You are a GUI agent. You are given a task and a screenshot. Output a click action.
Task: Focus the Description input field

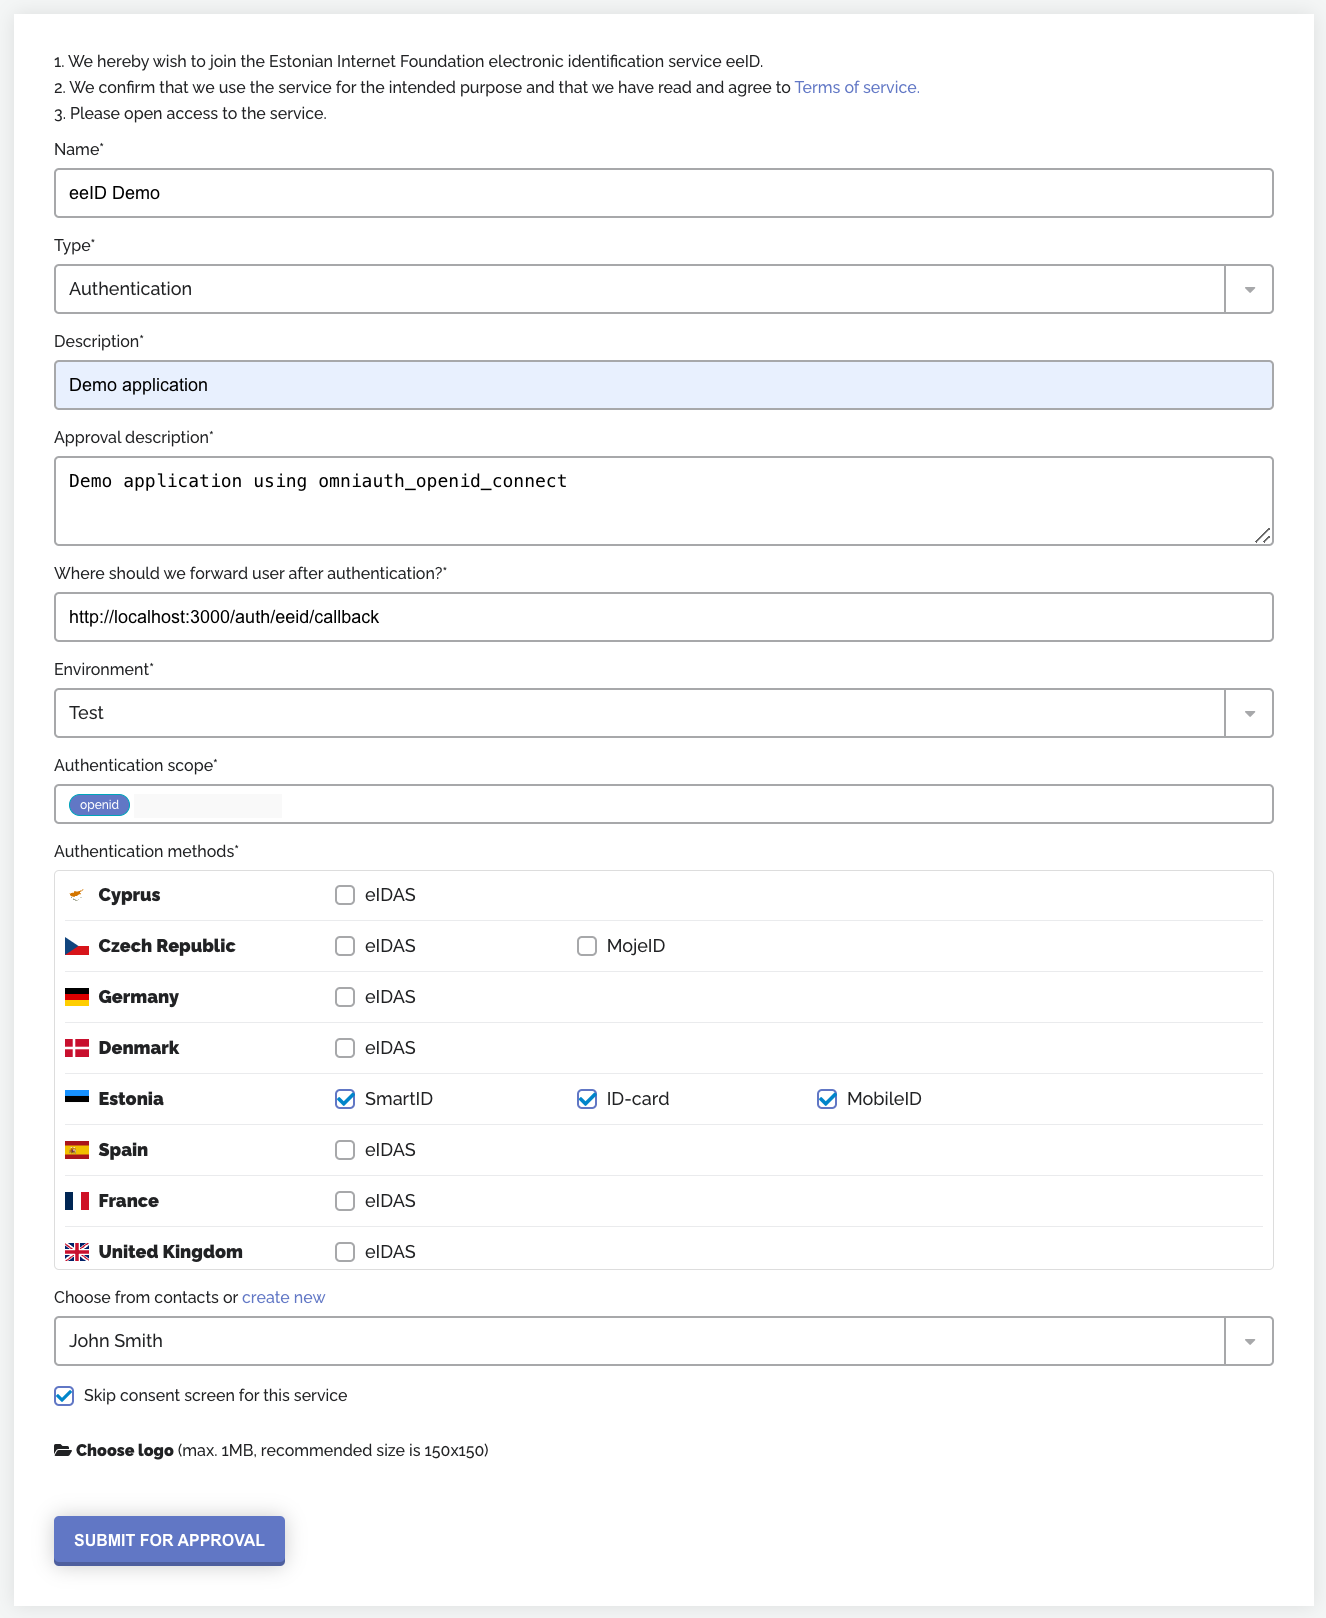(x=664, y=385)
